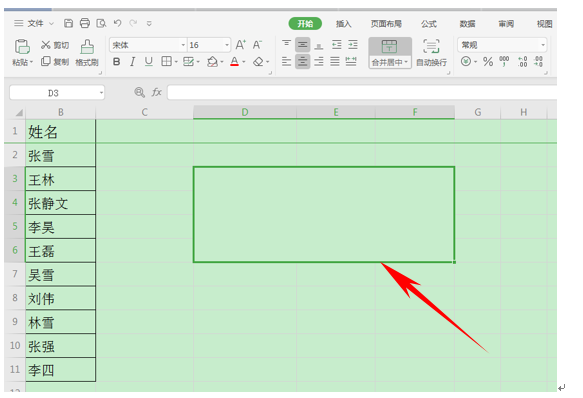Click the distributed alignment icon

point(351,61)
